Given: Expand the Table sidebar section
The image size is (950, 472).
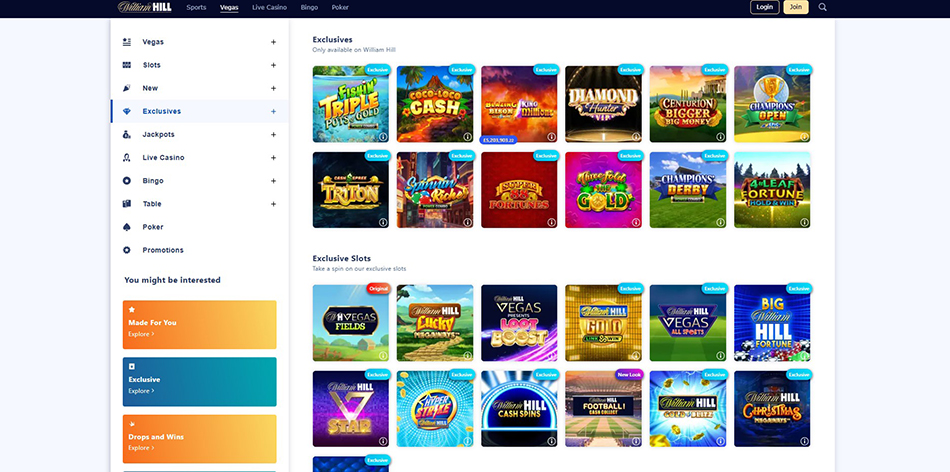Looking at the screenshot, I should pyautogui.click(x=273, y=204).
